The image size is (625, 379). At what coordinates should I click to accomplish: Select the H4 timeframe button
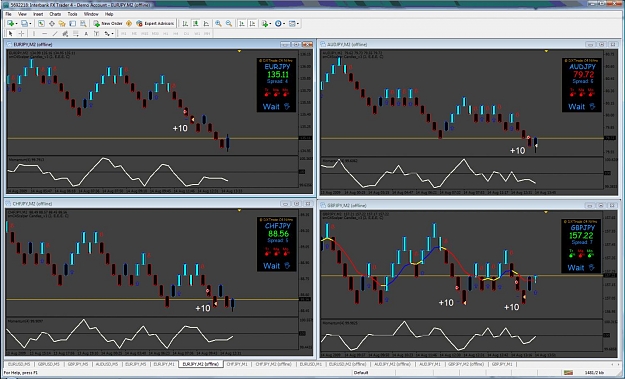pyautogui.click(x=176, y=33)
